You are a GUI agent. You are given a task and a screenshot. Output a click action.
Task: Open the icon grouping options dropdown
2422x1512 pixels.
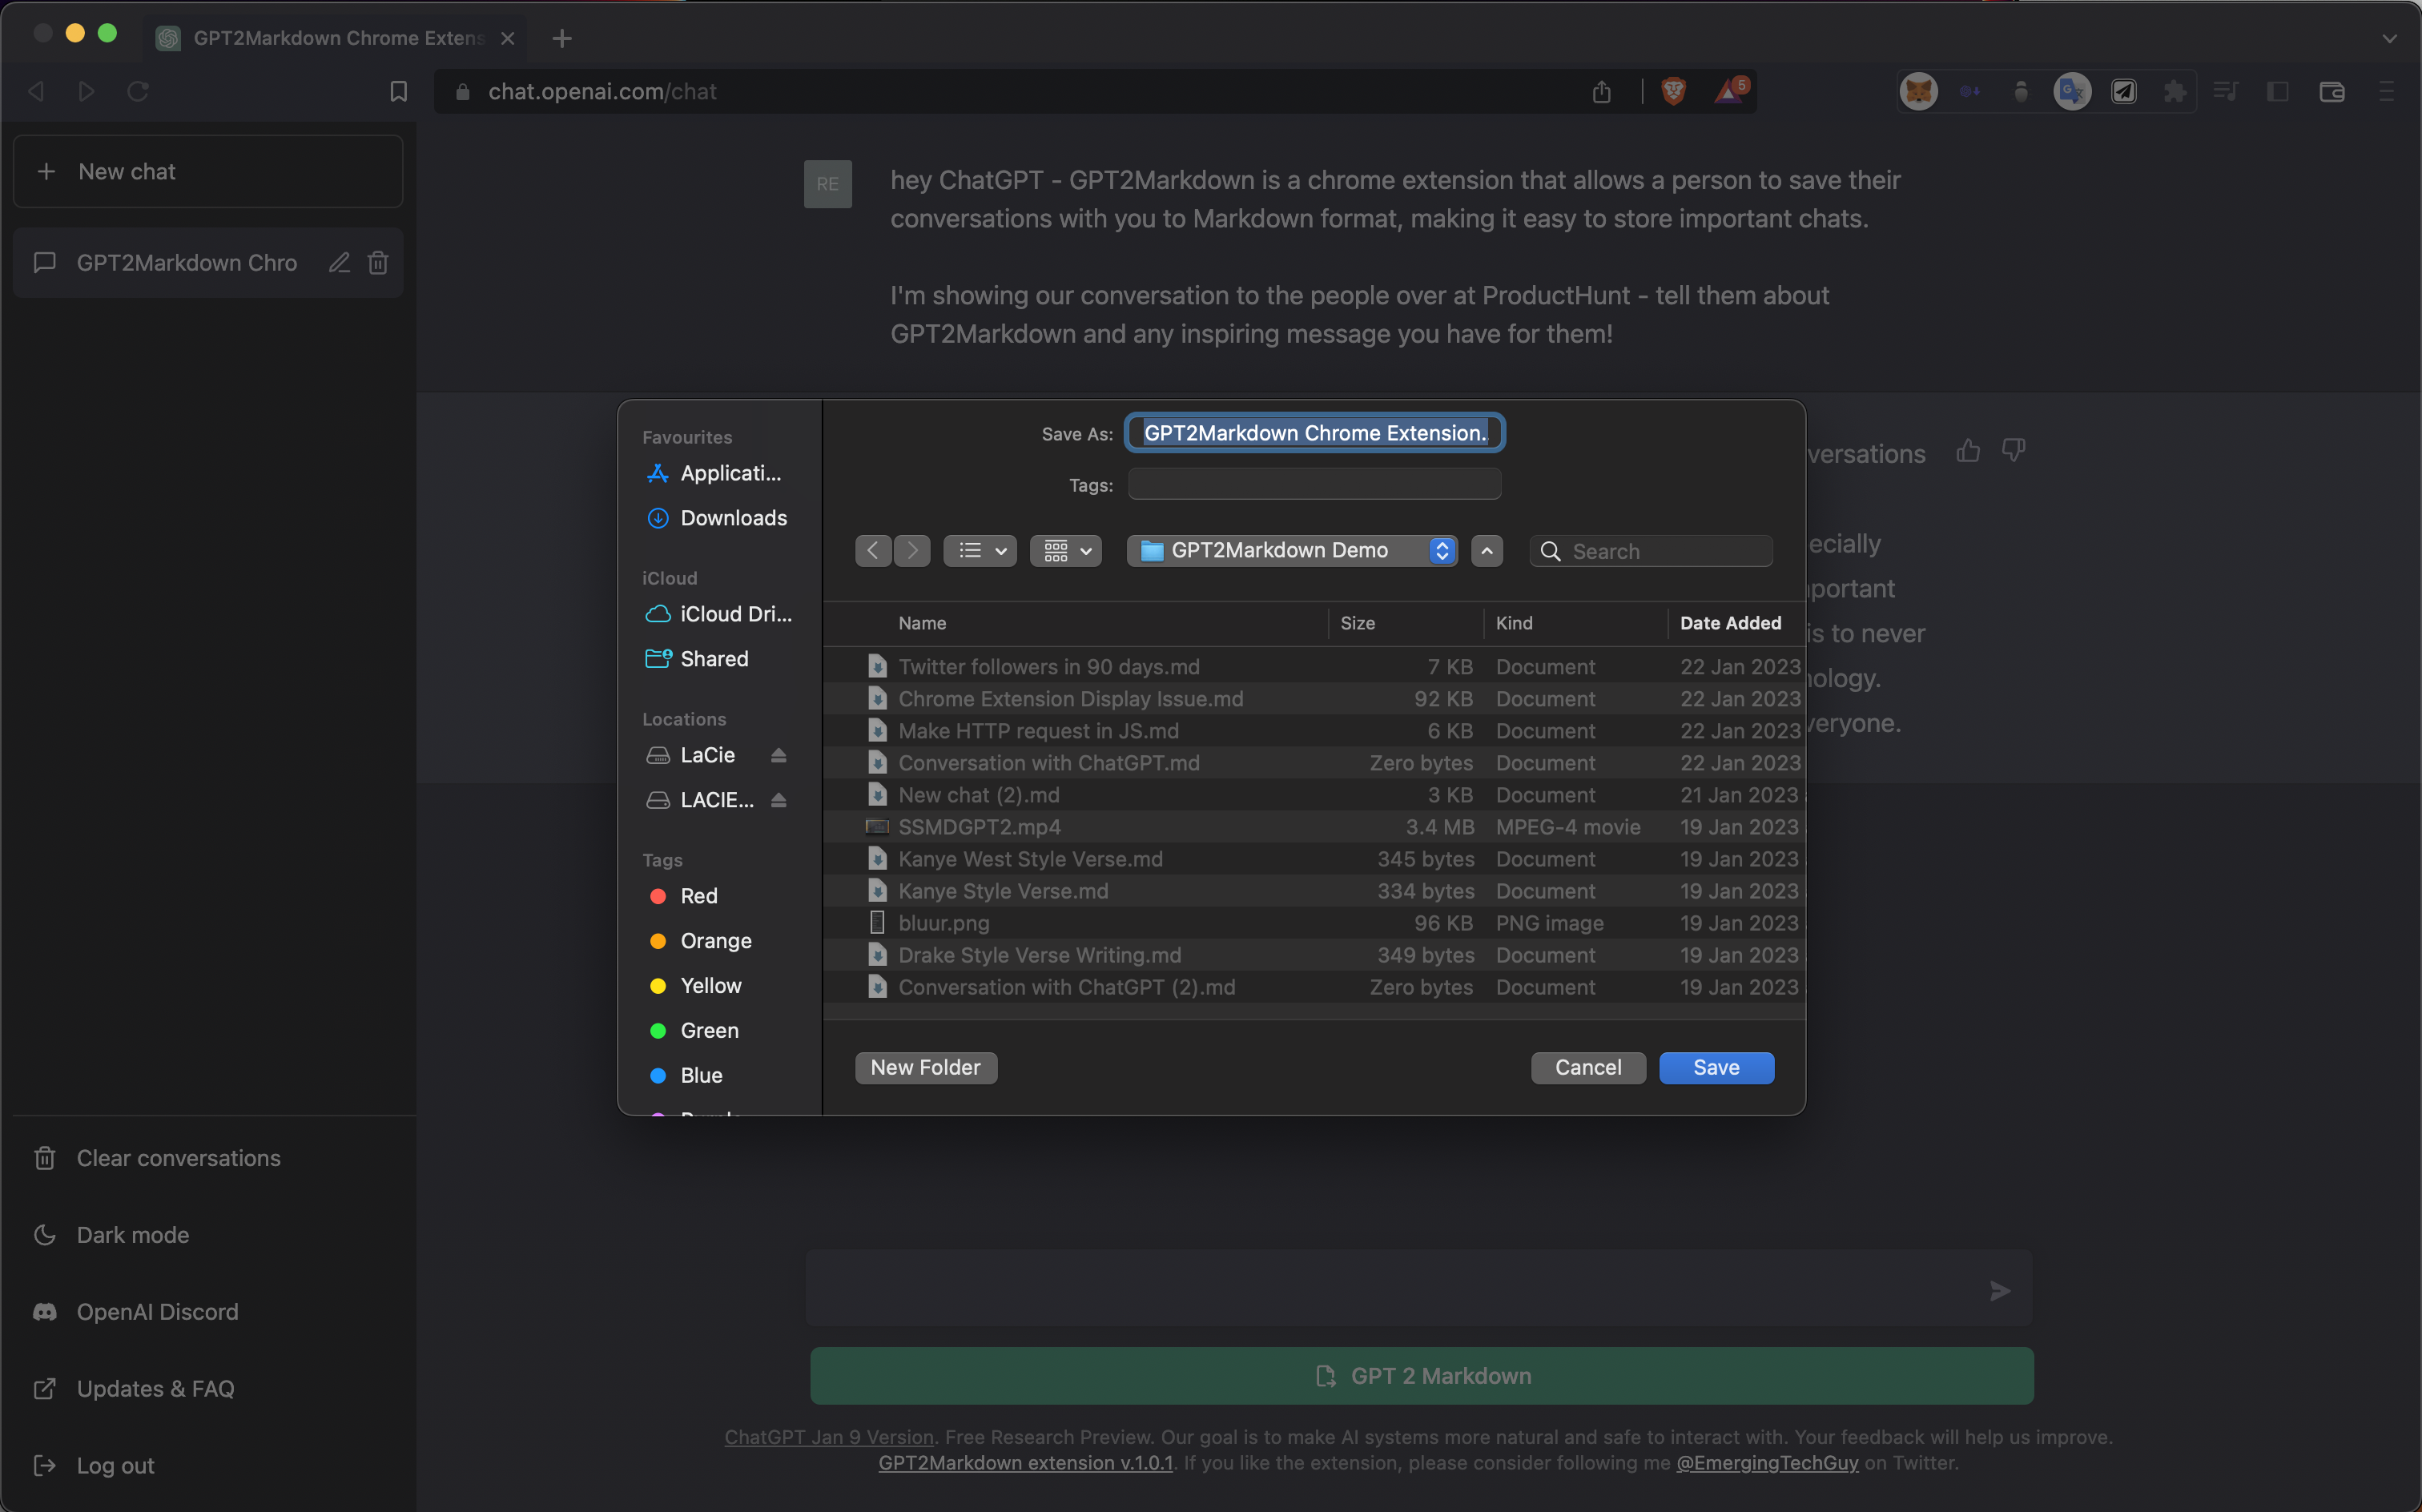1066,551
